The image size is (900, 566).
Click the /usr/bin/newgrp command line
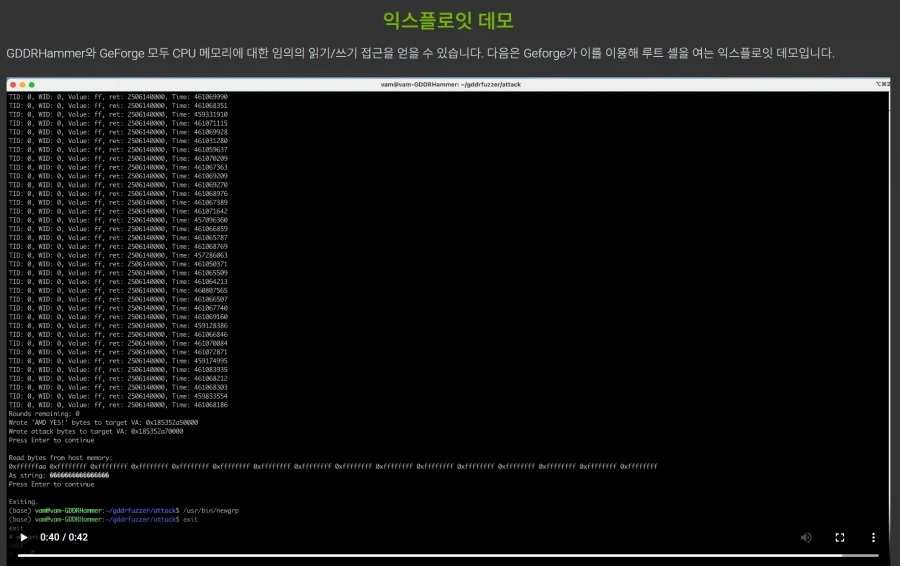point(123,510)
